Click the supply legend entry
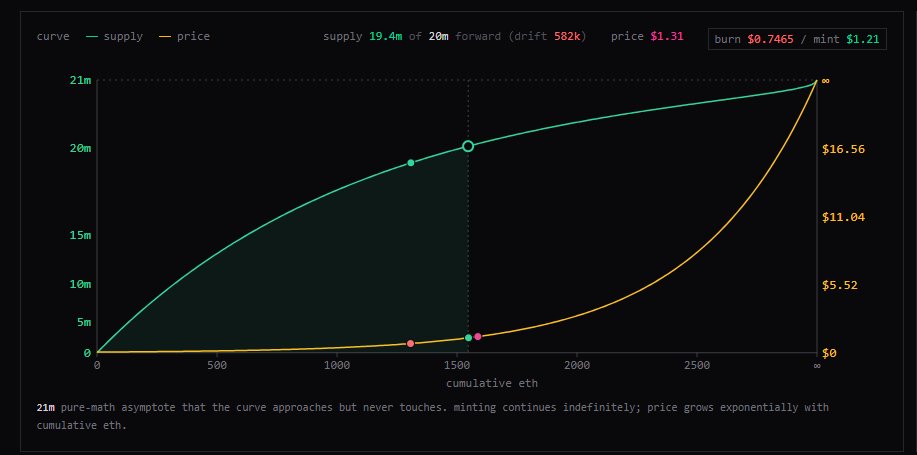Screen dimensions: 917x455 click(114, 36)
